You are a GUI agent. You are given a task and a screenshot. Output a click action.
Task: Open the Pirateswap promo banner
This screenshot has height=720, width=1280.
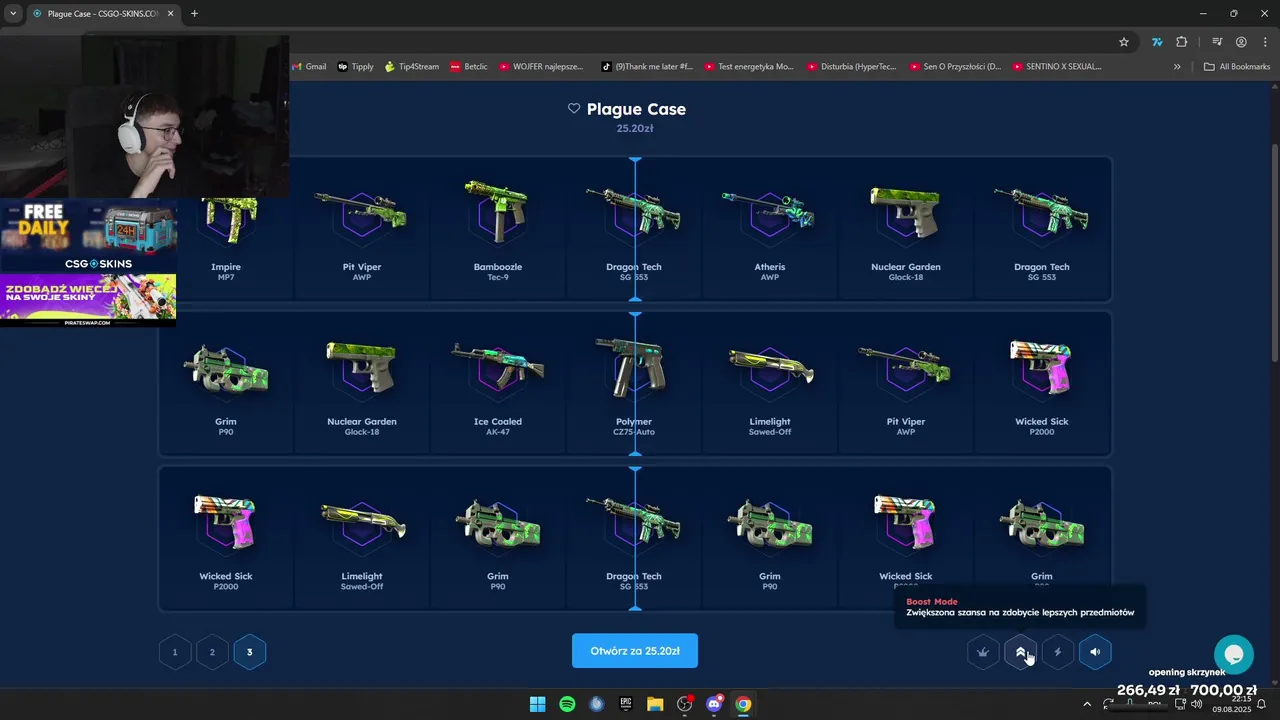pos(88,301)
